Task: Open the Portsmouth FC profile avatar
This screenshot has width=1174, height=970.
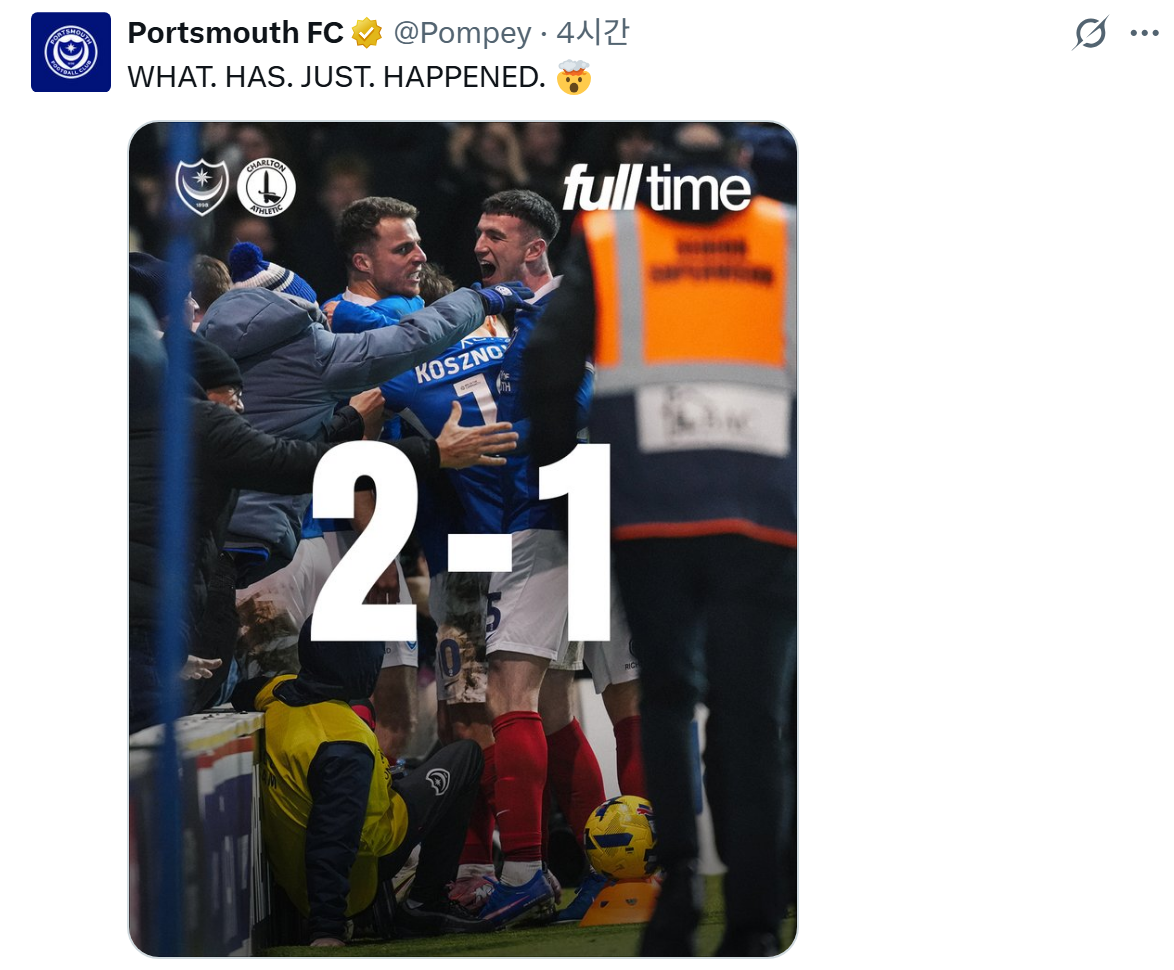Action: tap(70, 52)
